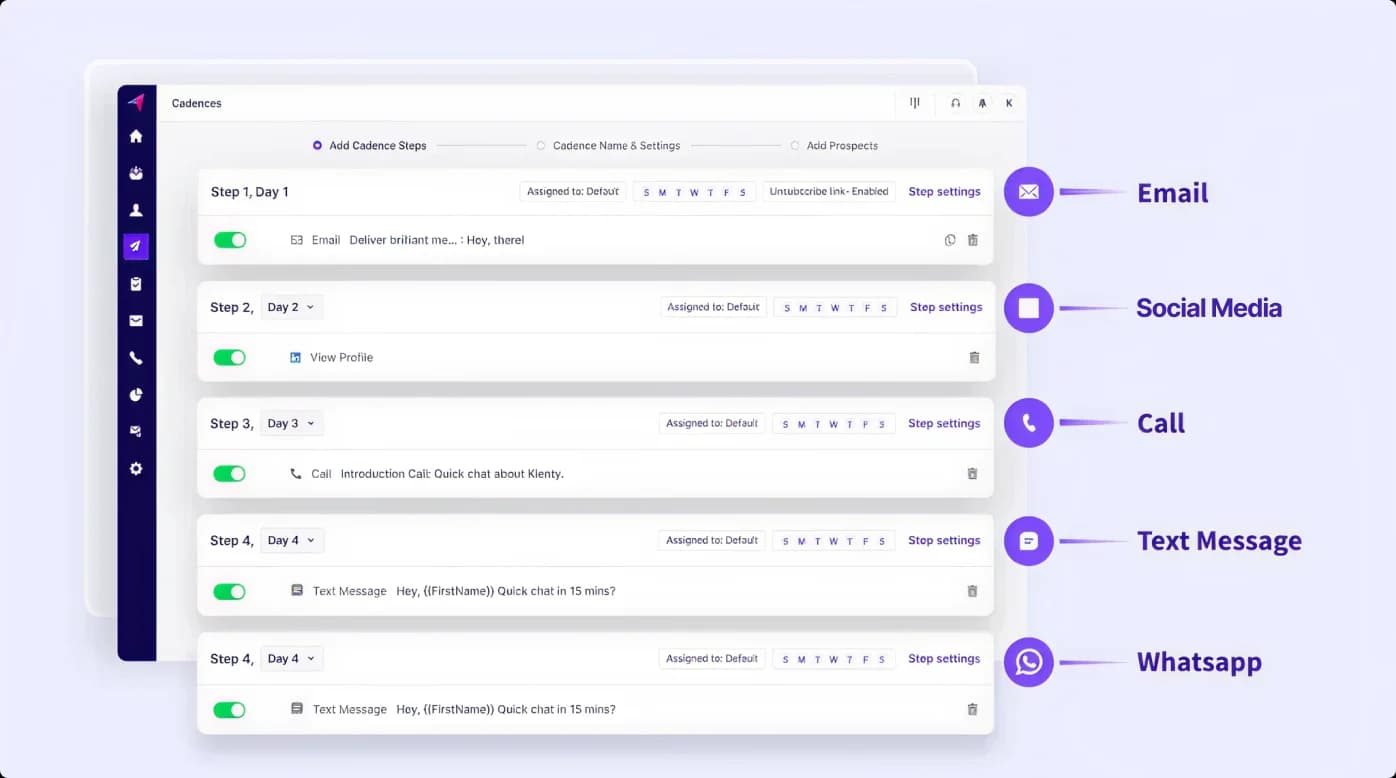Toggle off the Step 1 Email switch
The image size is (1396, 778).
[230, 240]
